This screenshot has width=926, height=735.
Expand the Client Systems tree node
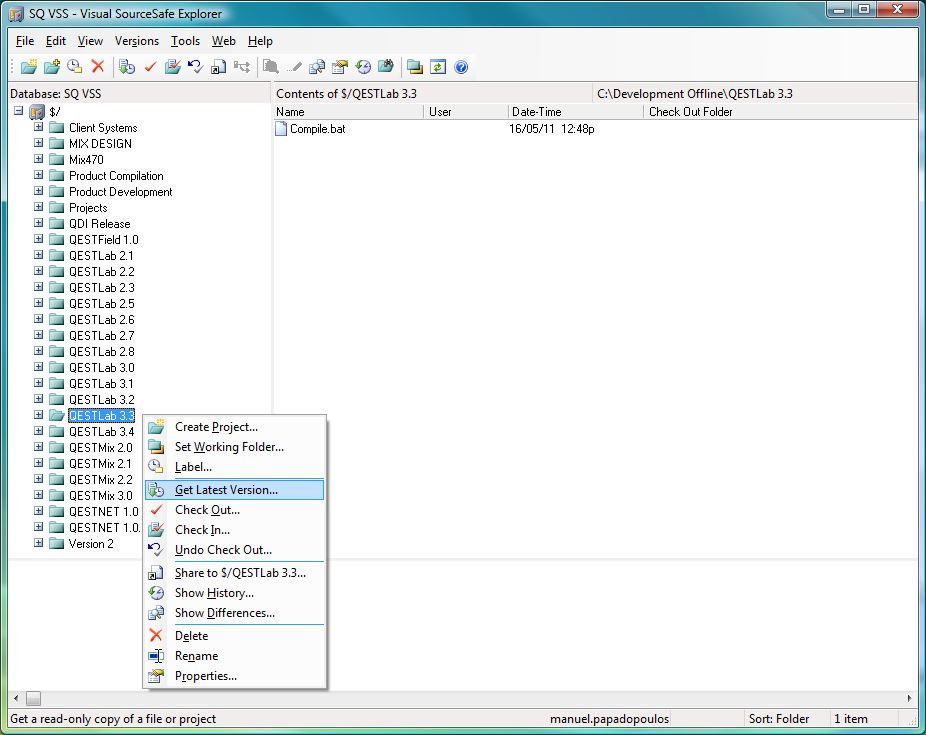pos(39,128)
